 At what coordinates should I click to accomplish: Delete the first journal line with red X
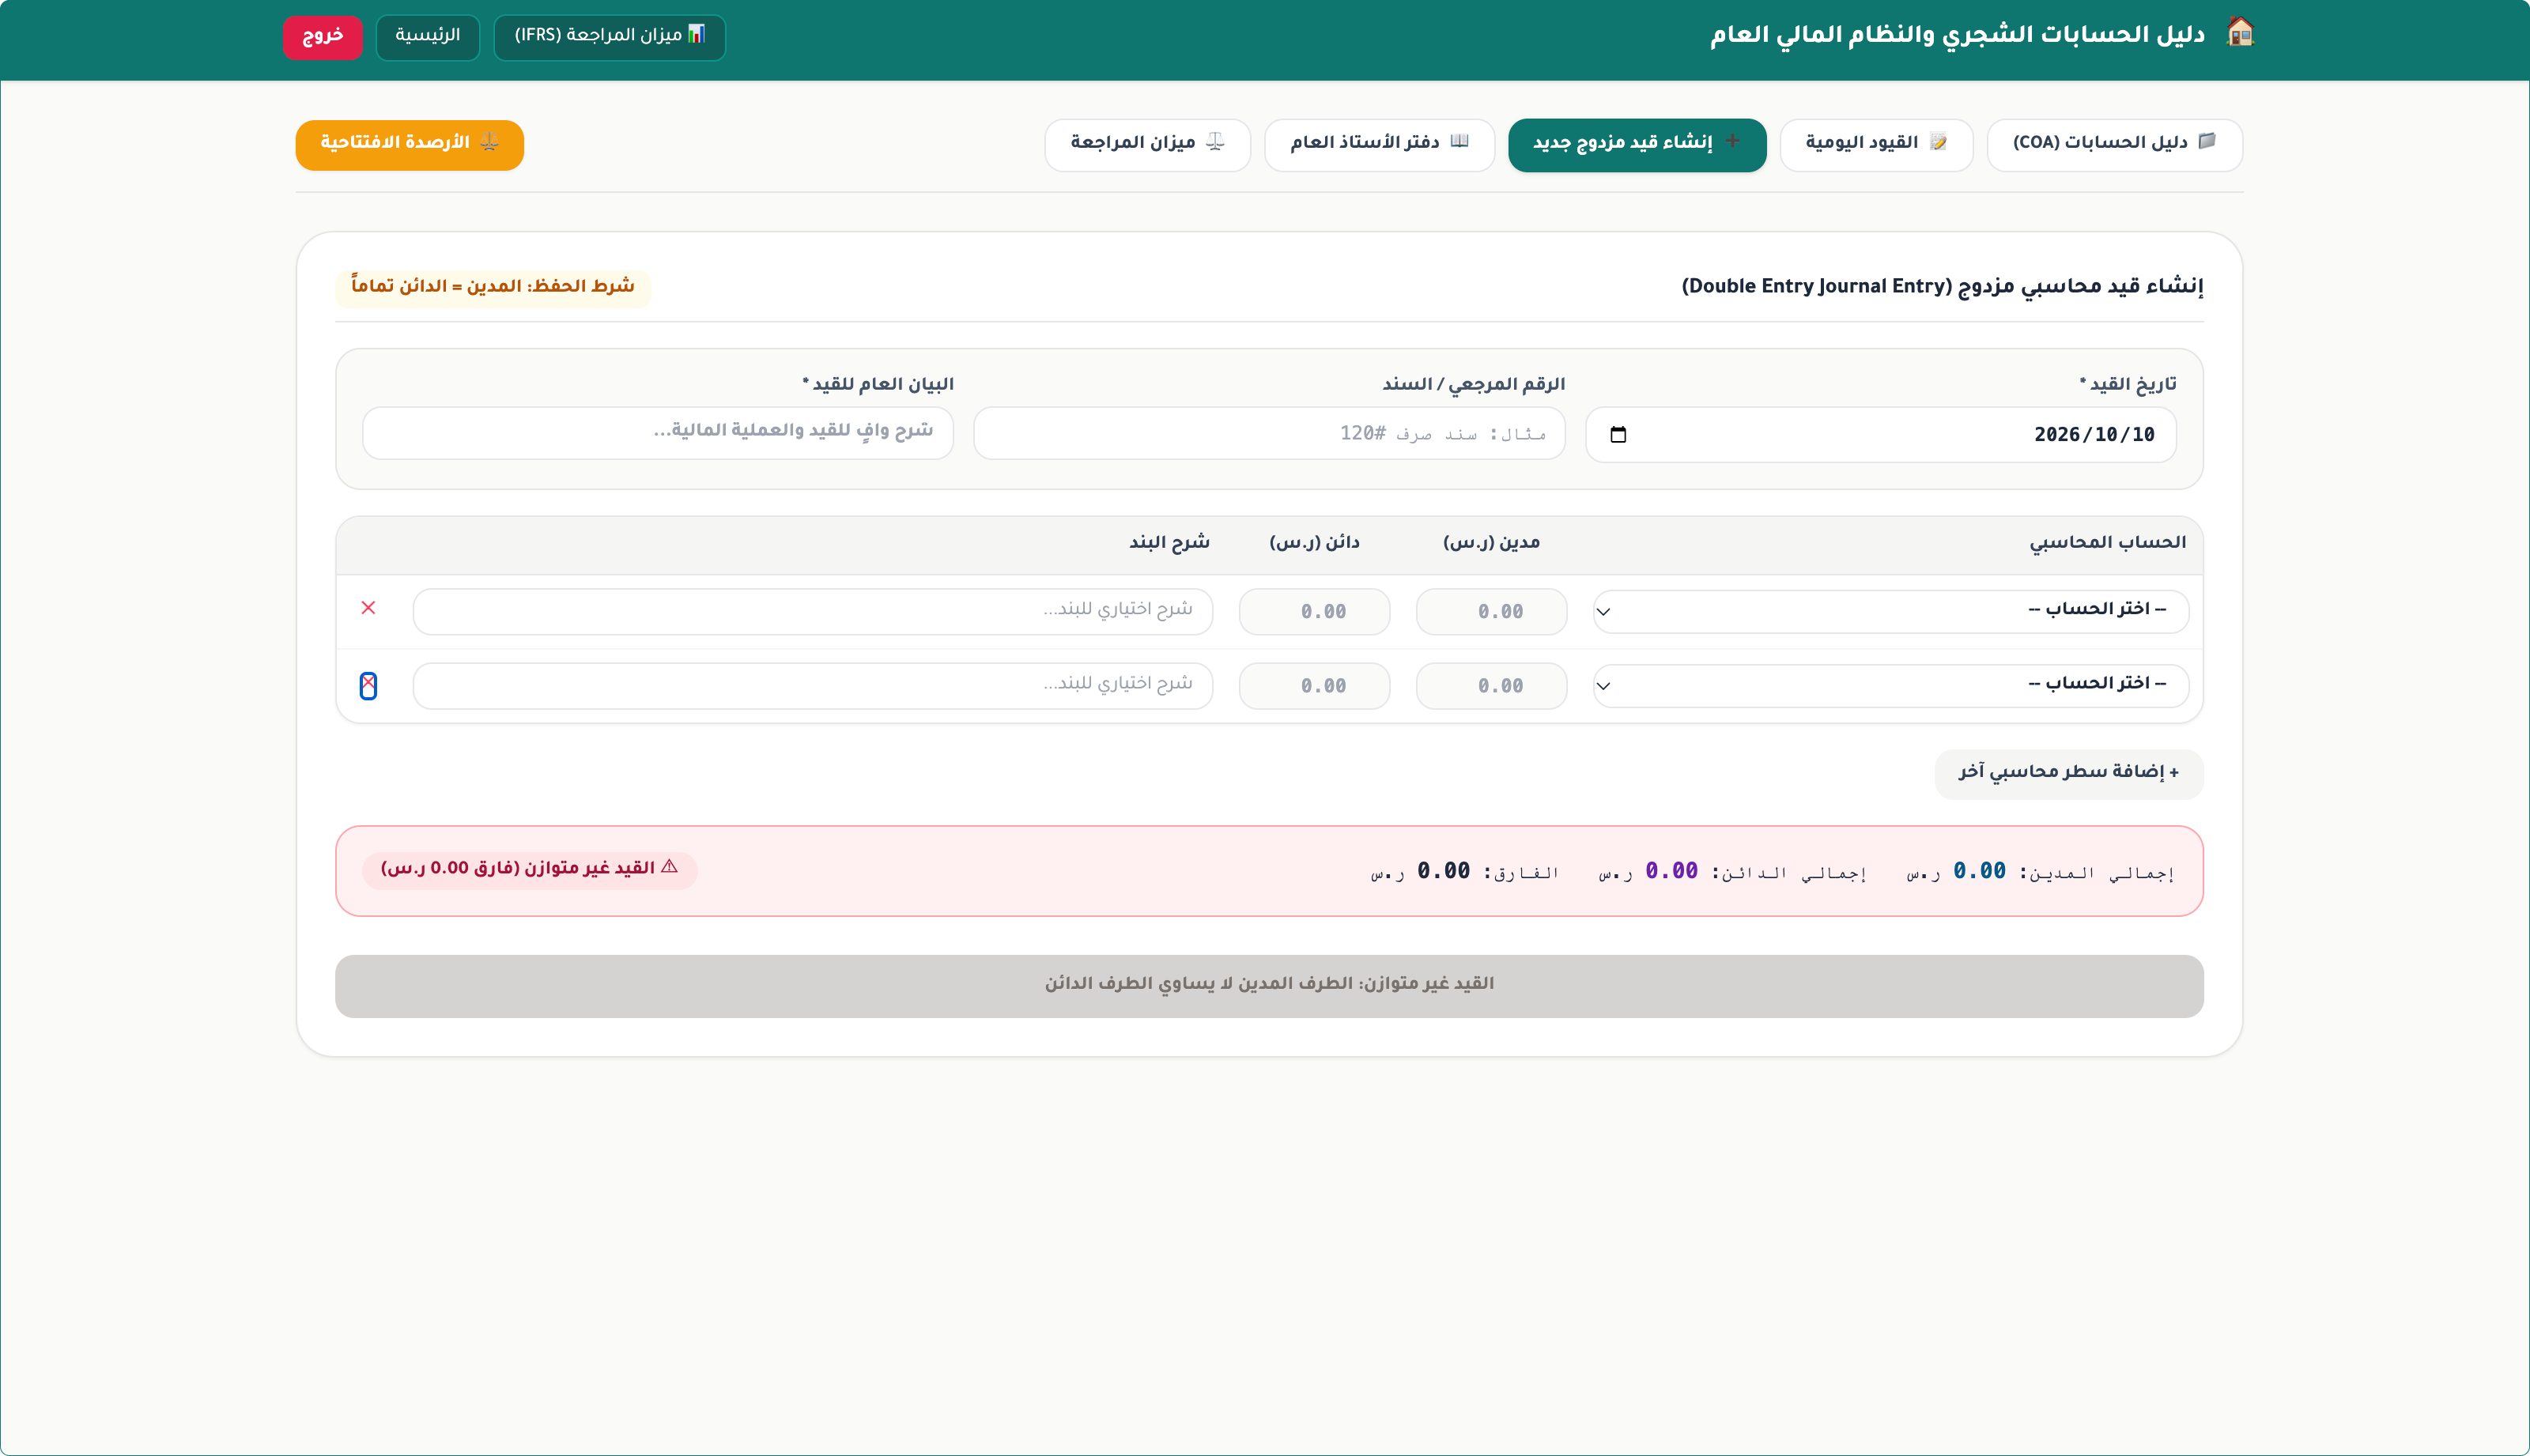coord(368,608)
